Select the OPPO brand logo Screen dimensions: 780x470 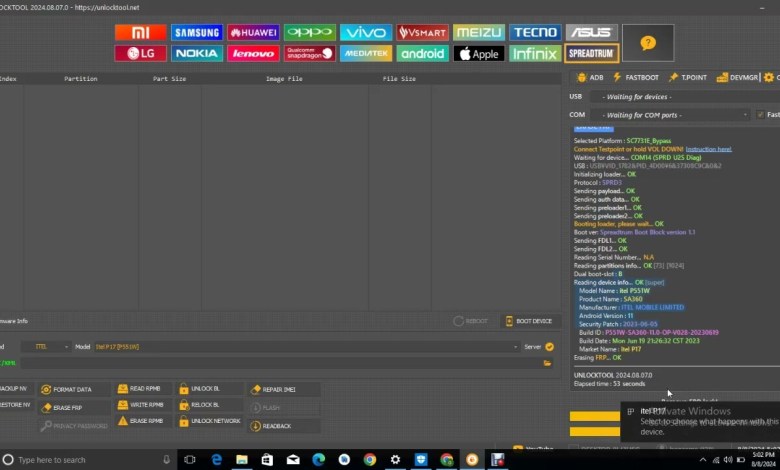click(x=309, y=32)
